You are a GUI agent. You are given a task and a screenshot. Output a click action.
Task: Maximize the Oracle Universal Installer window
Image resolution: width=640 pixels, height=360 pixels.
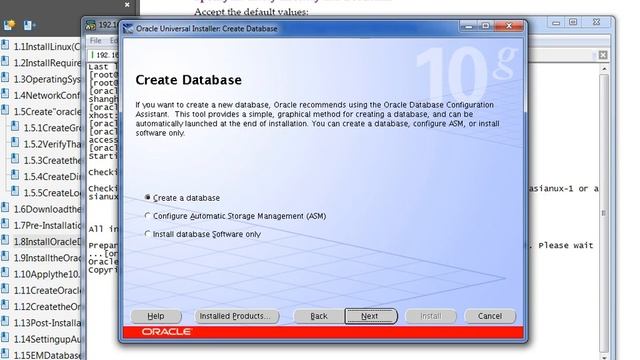pos(485,27)
